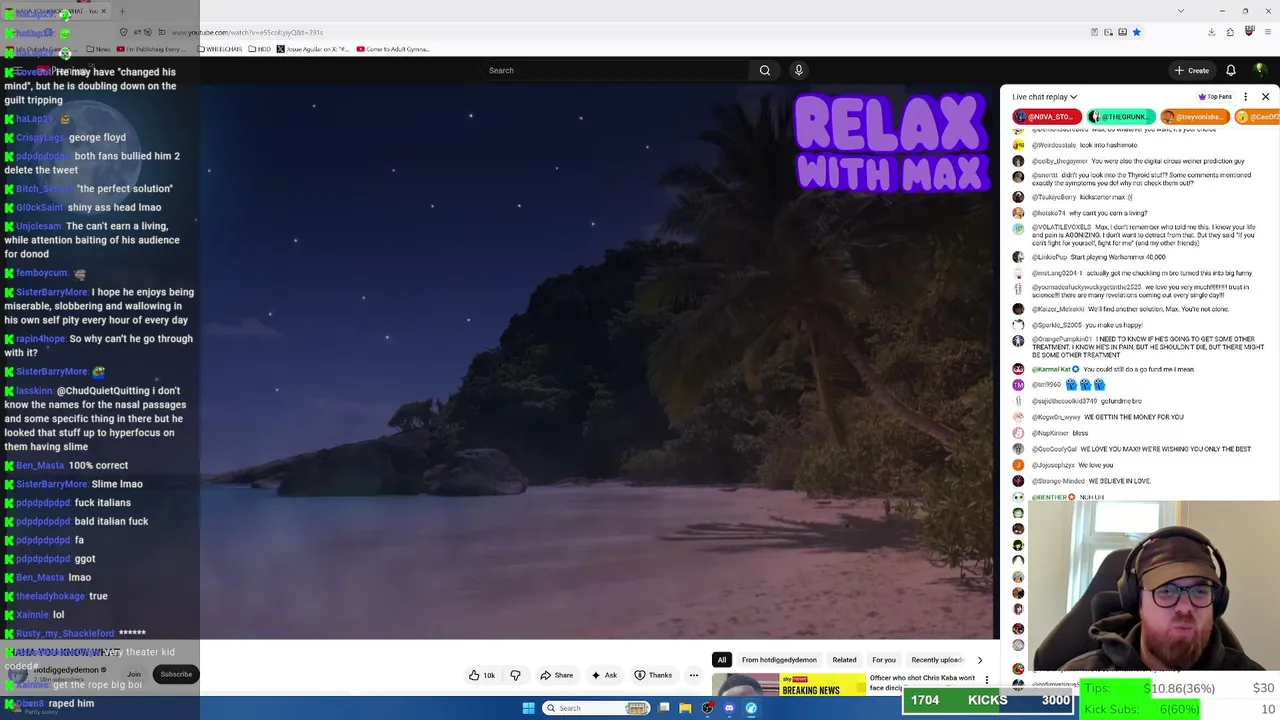Select the Recently uploaded chip
The width and height of the screenshot is (1280, 720).
point(936,660)
